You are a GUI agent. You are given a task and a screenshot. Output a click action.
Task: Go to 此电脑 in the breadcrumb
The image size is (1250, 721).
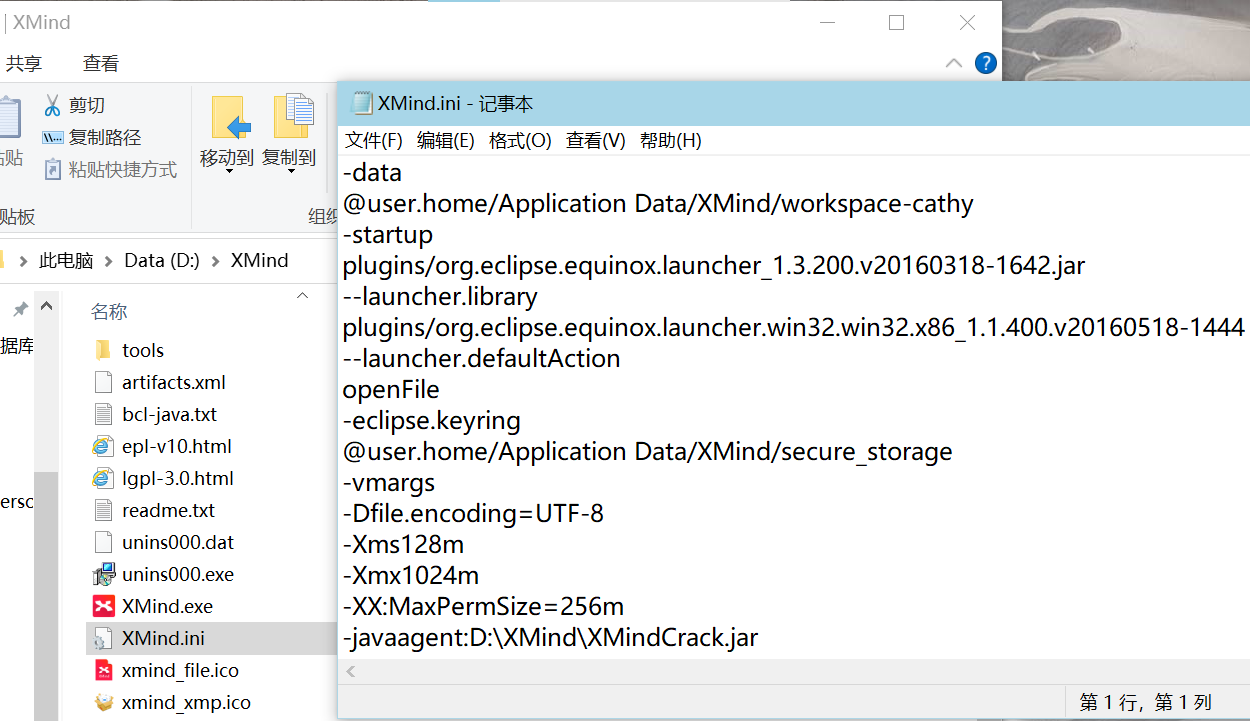[66, 261]
